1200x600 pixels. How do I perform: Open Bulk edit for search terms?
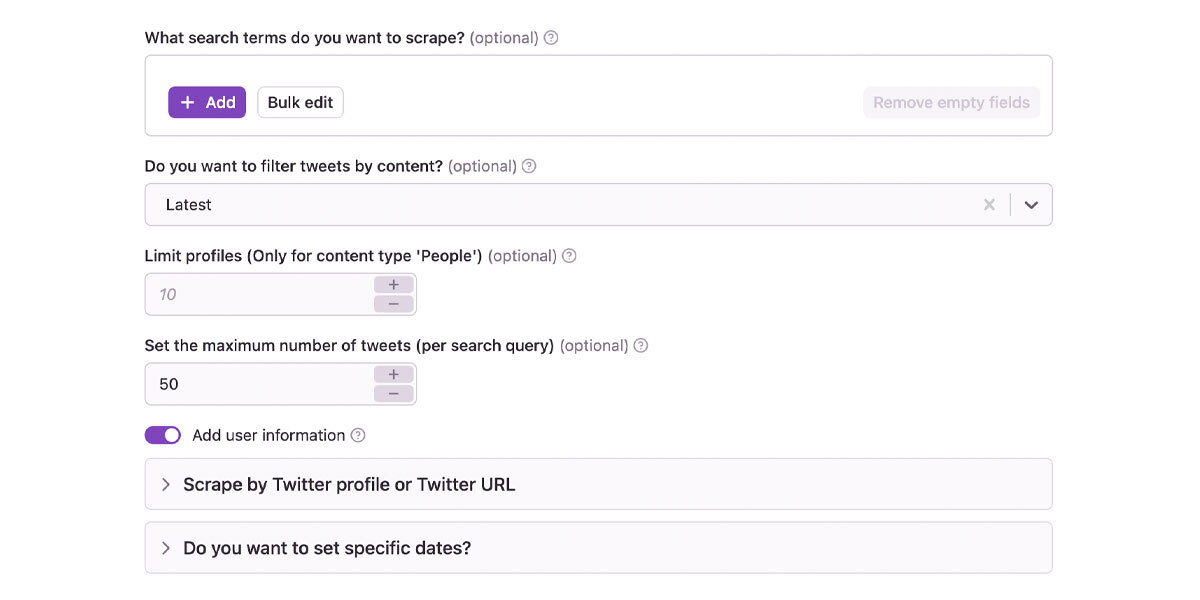pos(300,102)
